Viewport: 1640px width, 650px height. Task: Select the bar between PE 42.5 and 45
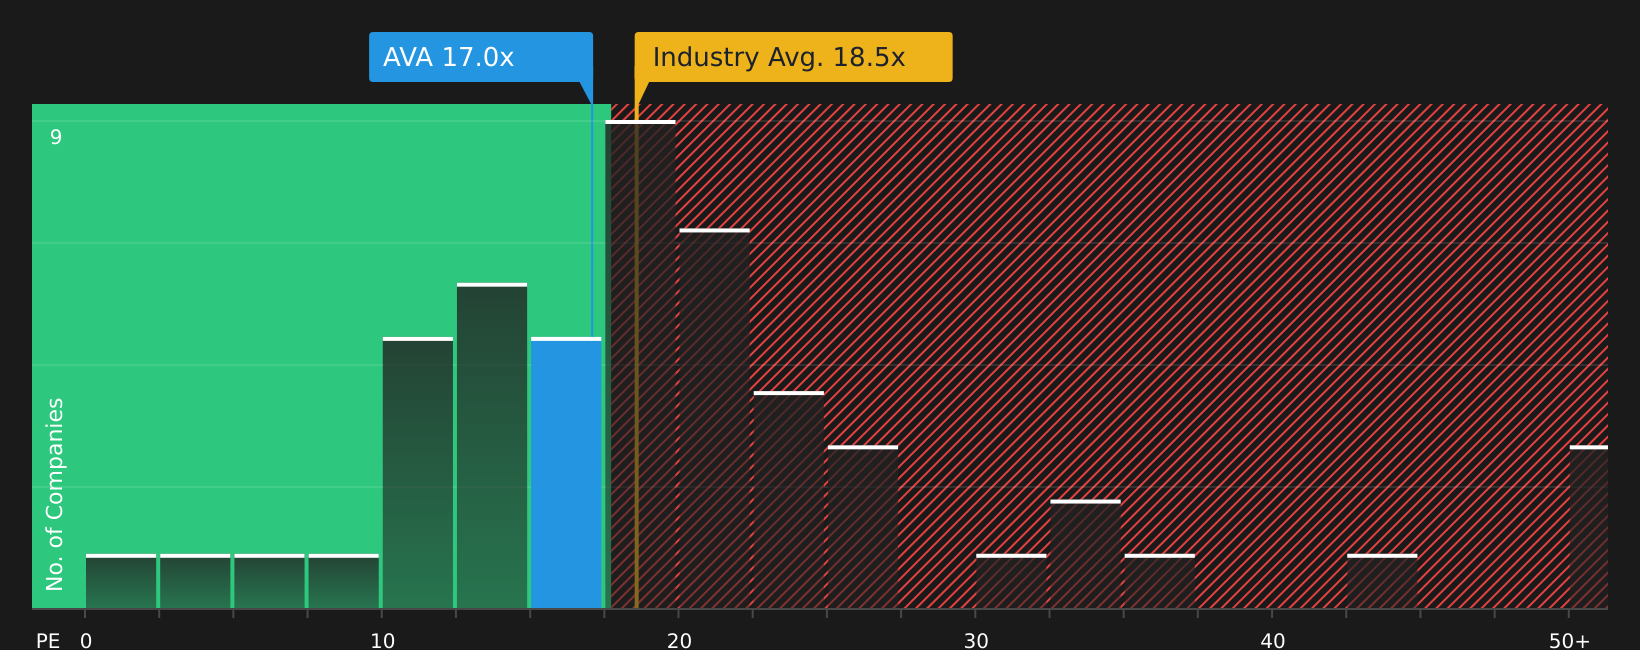tap(1382, 581)
